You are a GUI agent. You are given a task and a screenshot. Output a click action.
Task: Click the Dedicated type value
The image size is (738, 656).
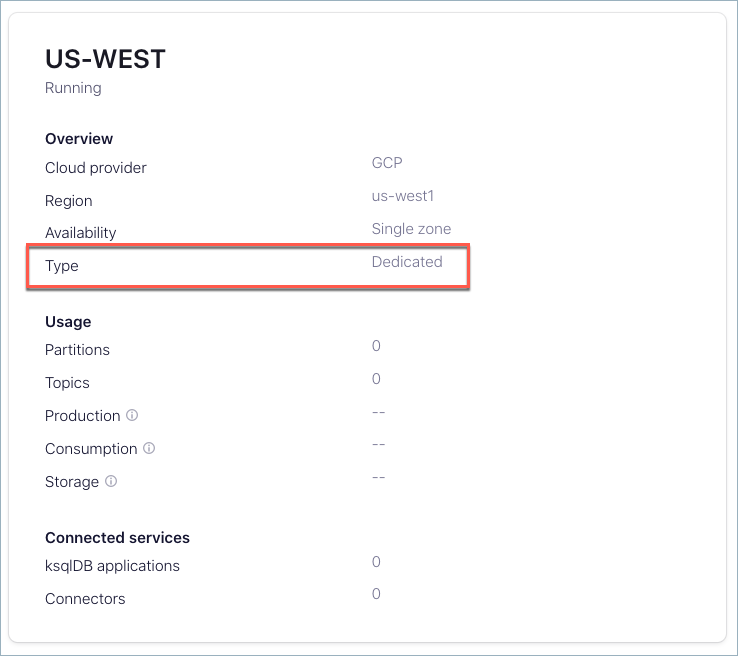(407, 262)
